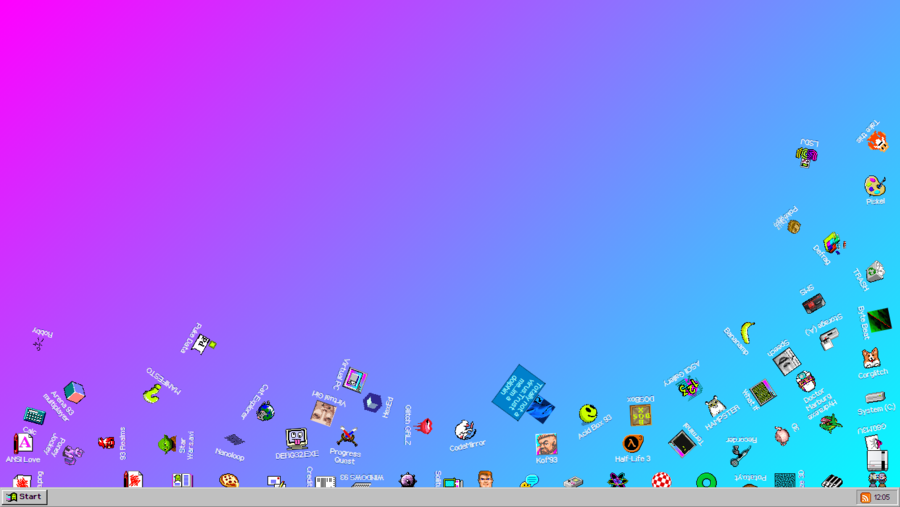The width and height of the screenshot is (900, 507).
Task: Open the SNS cartridge icon
Action: [x=814, y=303]
